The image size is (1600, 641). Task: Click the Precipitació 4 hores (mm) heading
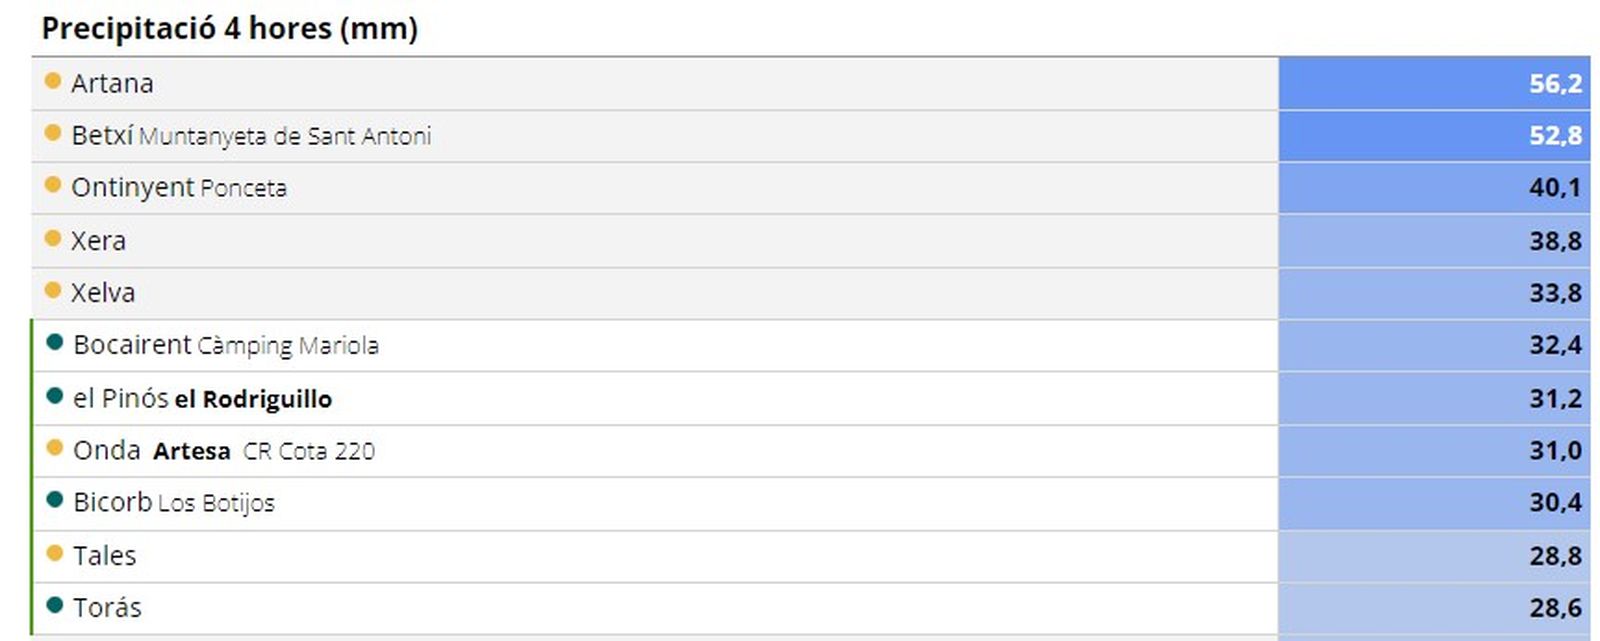229,28
